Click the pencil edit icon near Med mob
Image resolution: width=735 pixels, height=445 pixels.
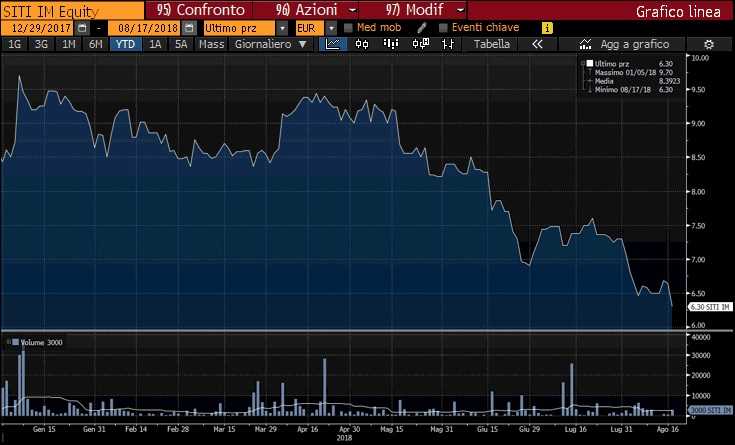tap(421, 28)
